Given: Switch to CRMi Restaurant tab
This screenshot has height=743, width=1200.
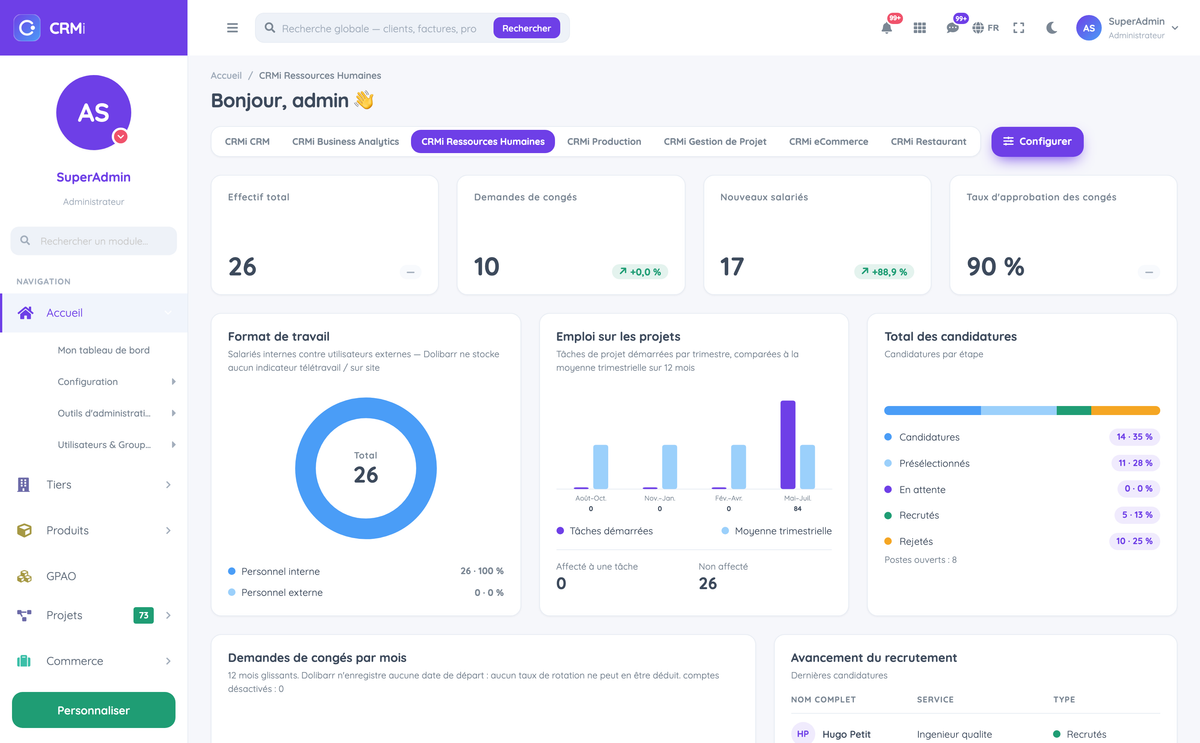Looking at the screenshot, I should pos(929,141).
